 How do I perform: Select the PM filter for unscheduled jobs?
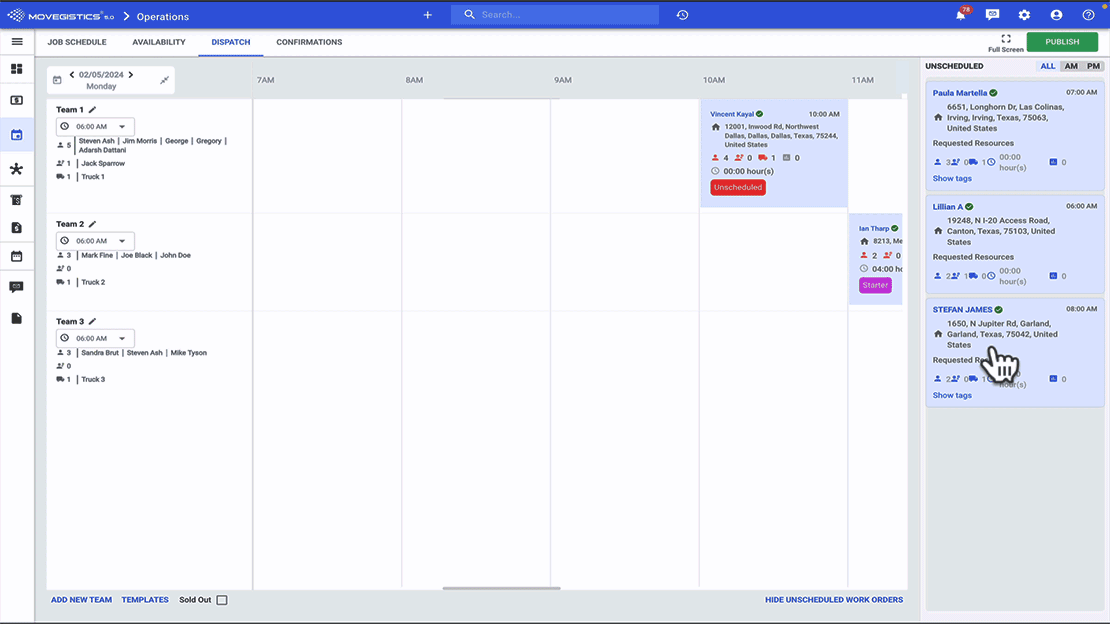1093,66
